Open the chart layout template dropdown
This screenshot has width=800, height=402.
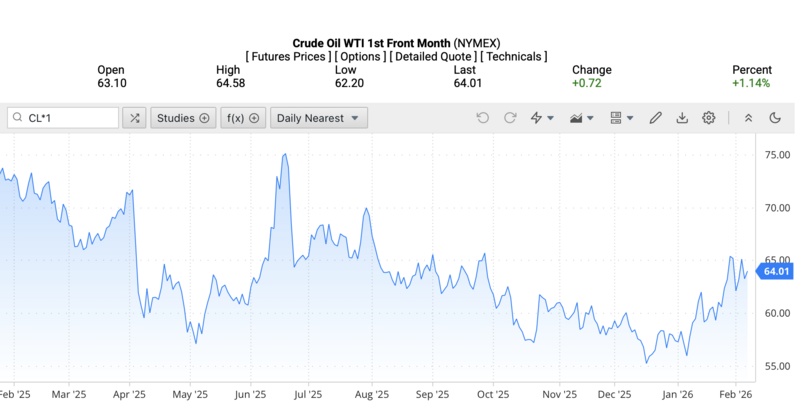point(621,118)
